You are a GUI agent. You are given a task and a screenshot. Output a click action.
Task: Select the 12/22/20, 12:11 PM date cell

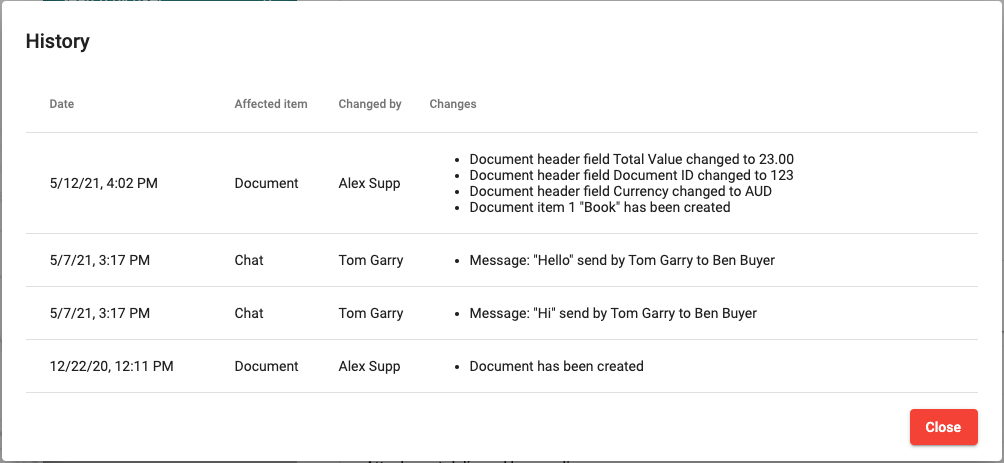pos(112,367)
